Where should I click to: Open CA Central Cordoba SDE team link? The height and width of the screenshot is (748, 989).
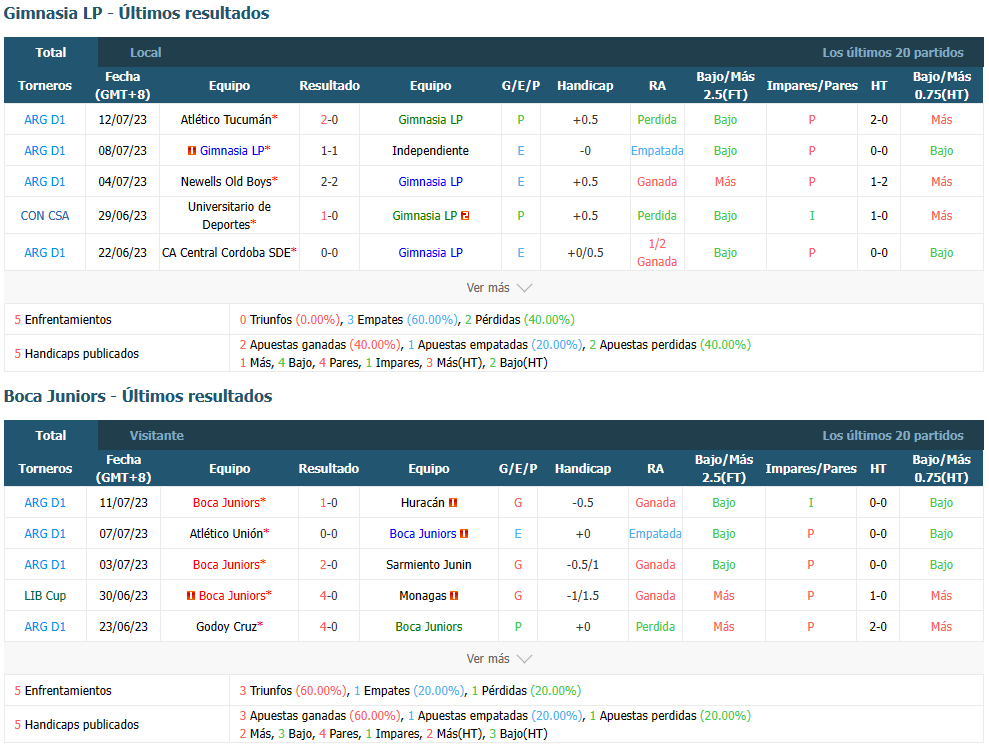[x=226, y=252]
